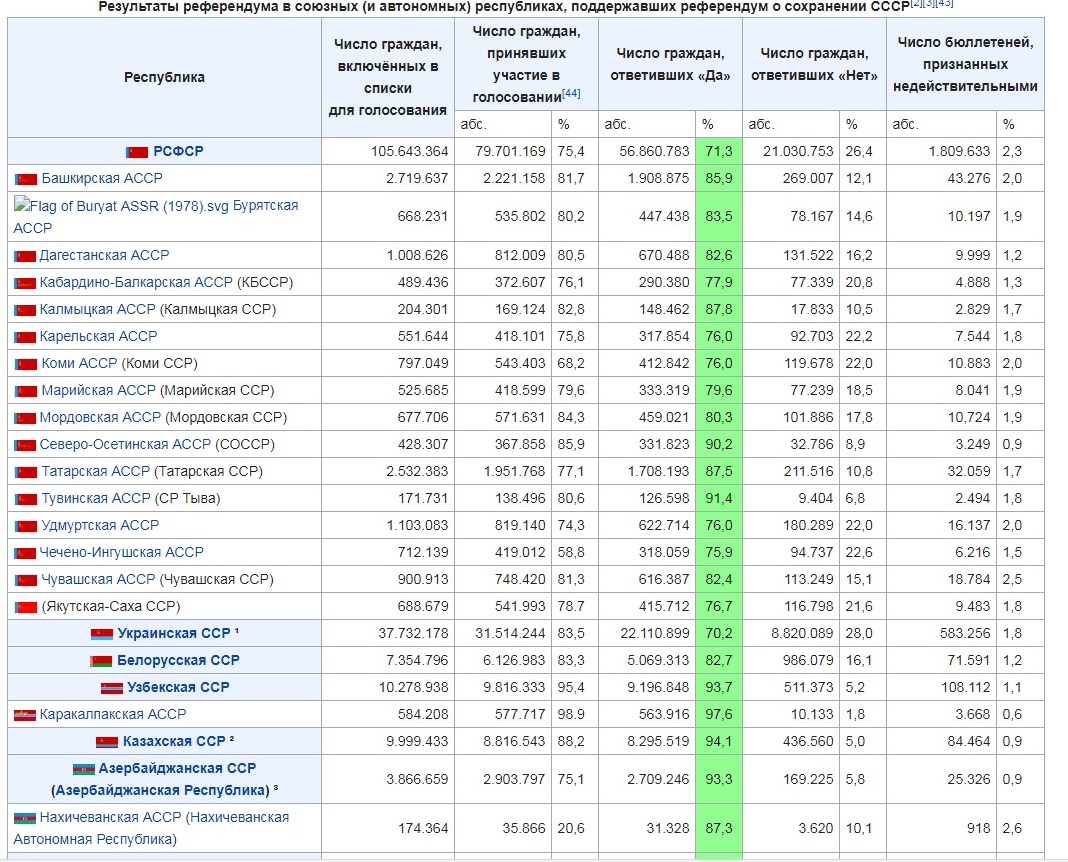Click the Белорусская ССР flag icon
1068x862 pixels.
click(x=100, y=661)
